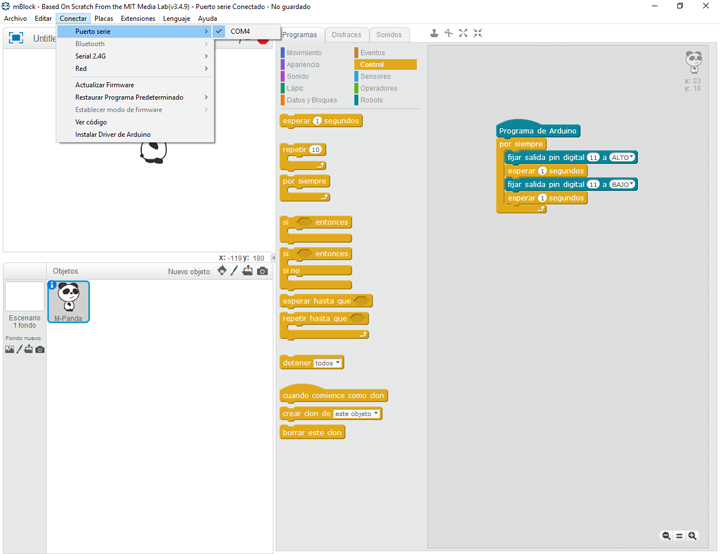Zoom in on the scripts area
Viewport: 720px width, 554px height.
[692, 536]
